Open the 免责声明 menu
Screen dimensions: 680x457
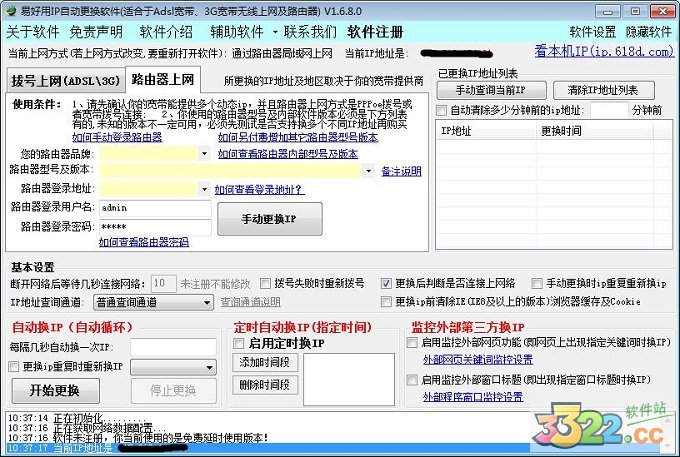coord(96,32)
